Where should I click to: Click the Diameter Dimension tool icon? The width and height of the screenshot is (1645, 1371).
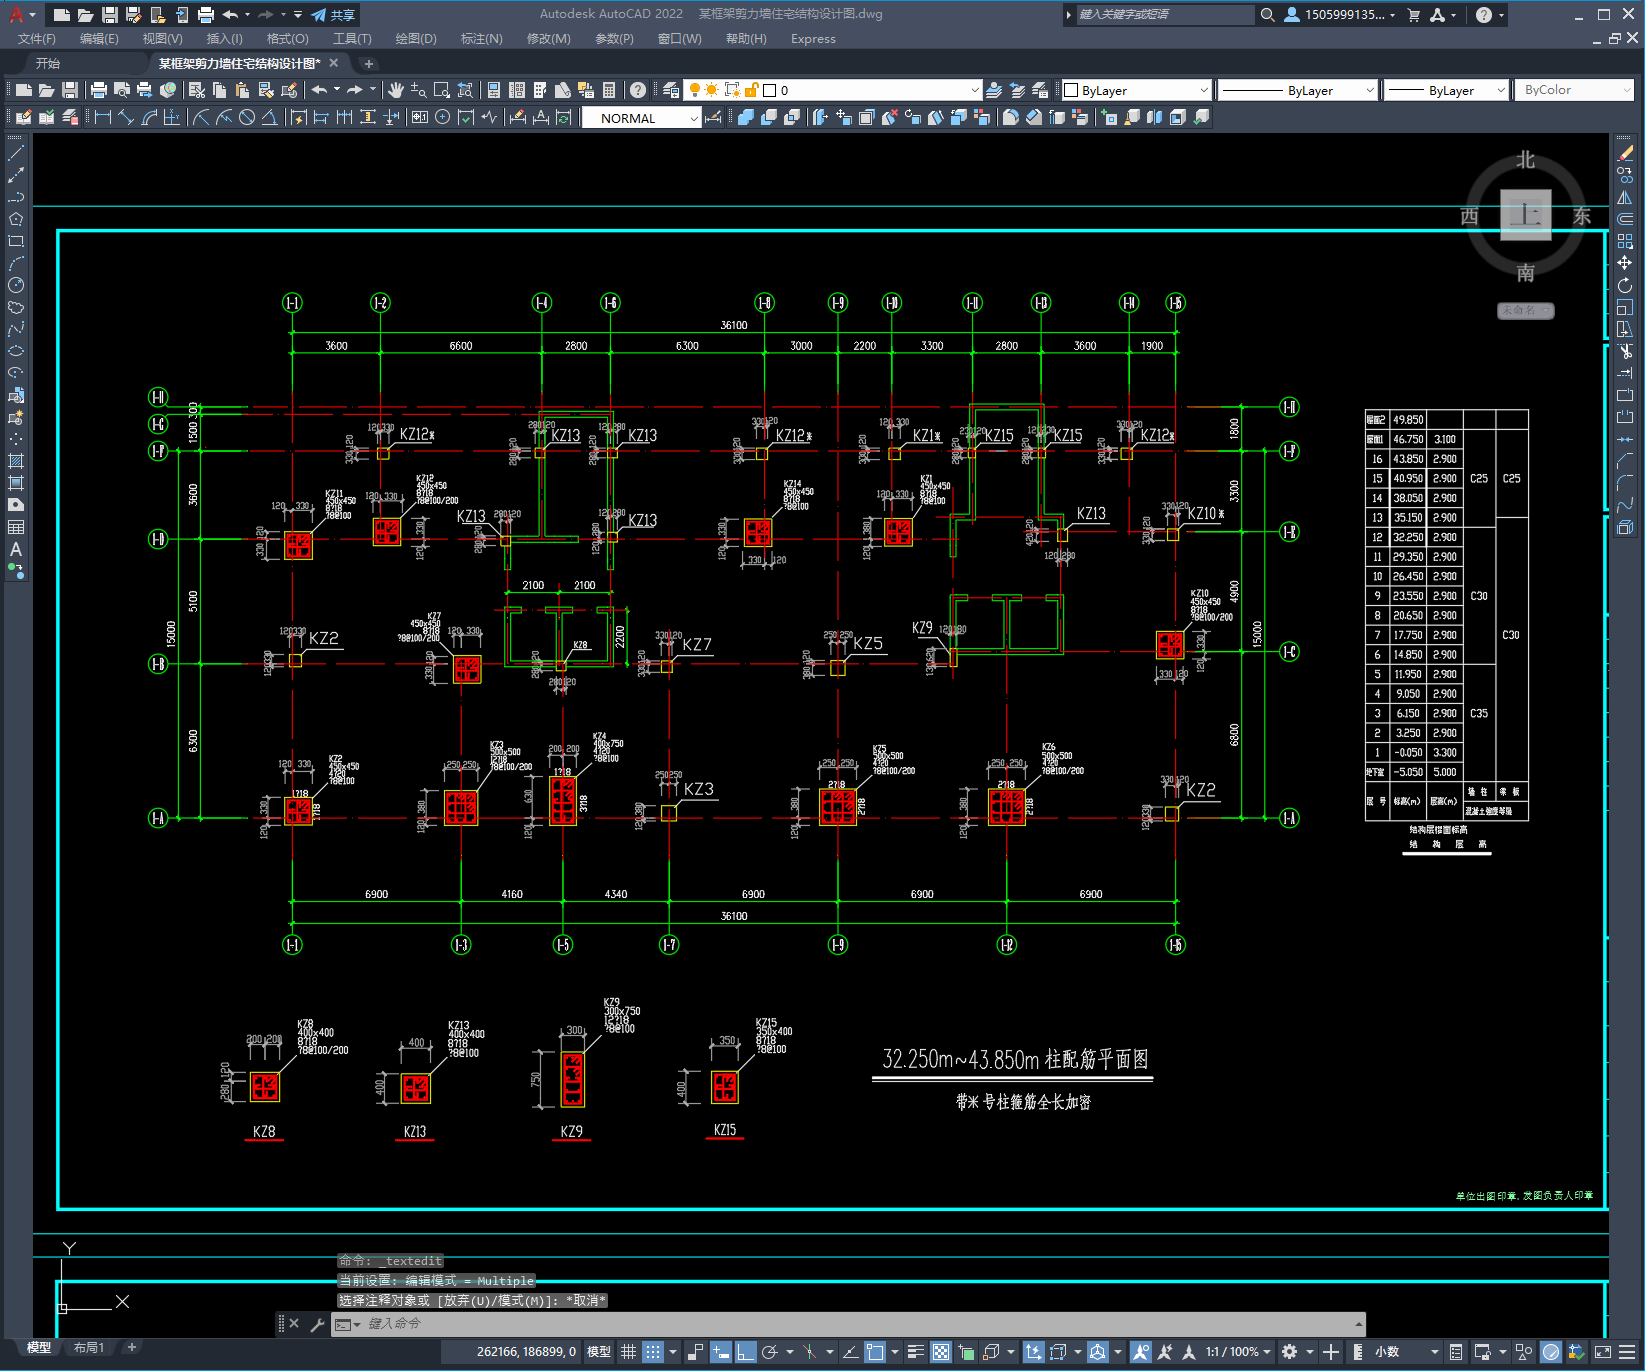point(247,117)
